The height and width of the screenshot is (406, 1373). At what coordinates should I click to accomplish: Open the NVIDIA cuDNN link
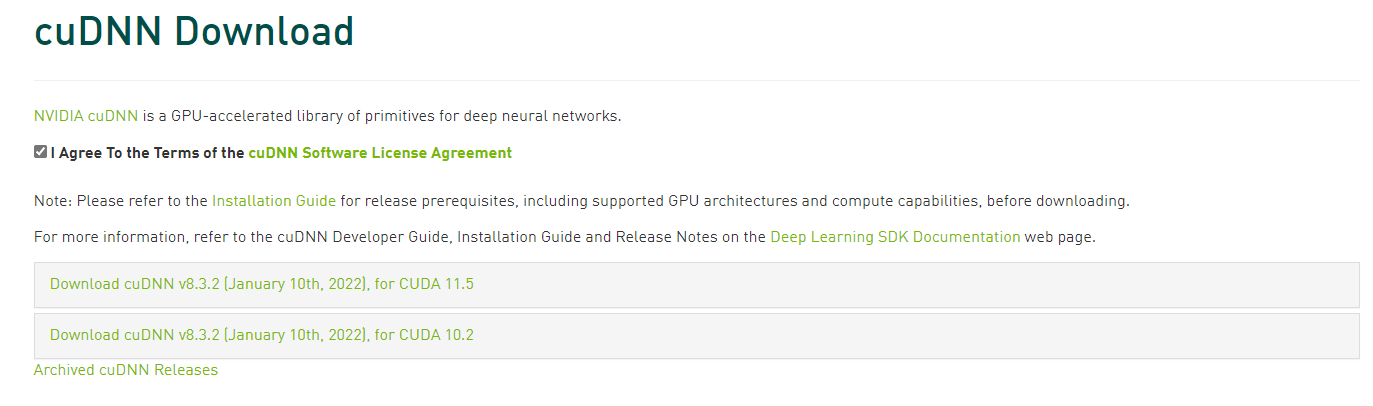[x=85, y=116]
